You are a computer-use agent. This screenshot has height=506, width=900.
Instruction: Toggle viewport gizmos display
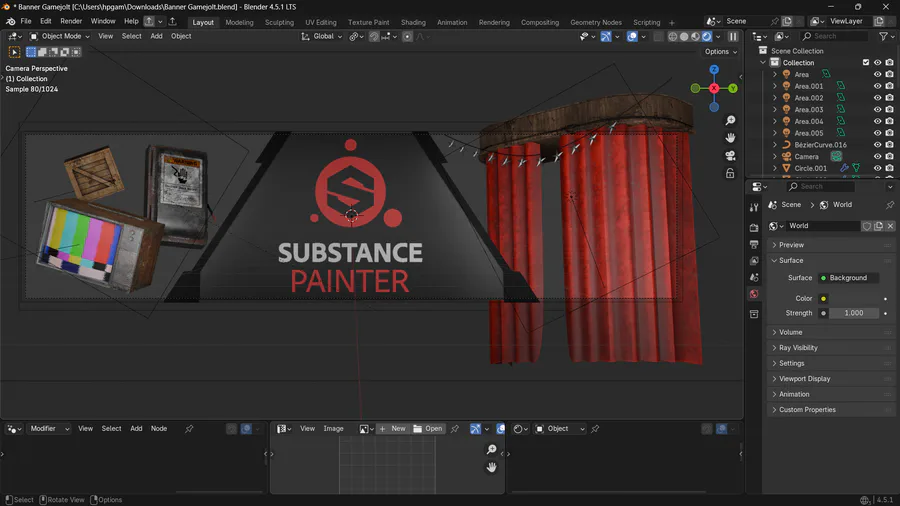tap(606, 36)
